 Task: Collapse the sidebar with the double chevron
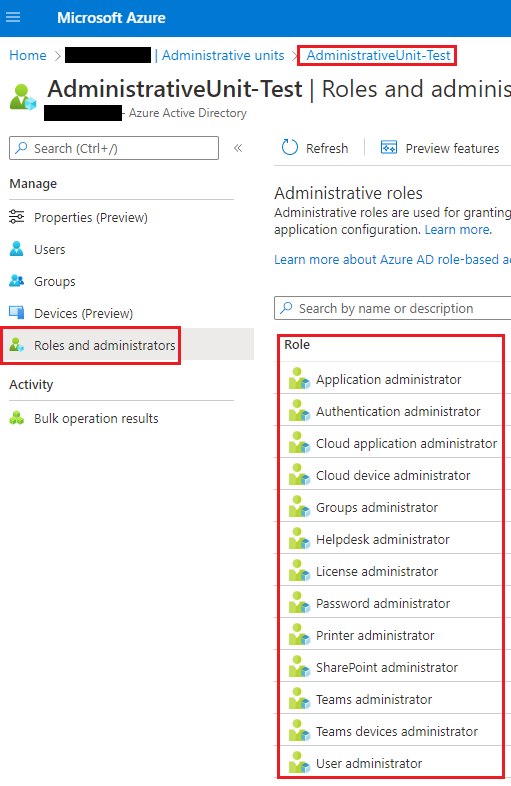tap(238, 148)
